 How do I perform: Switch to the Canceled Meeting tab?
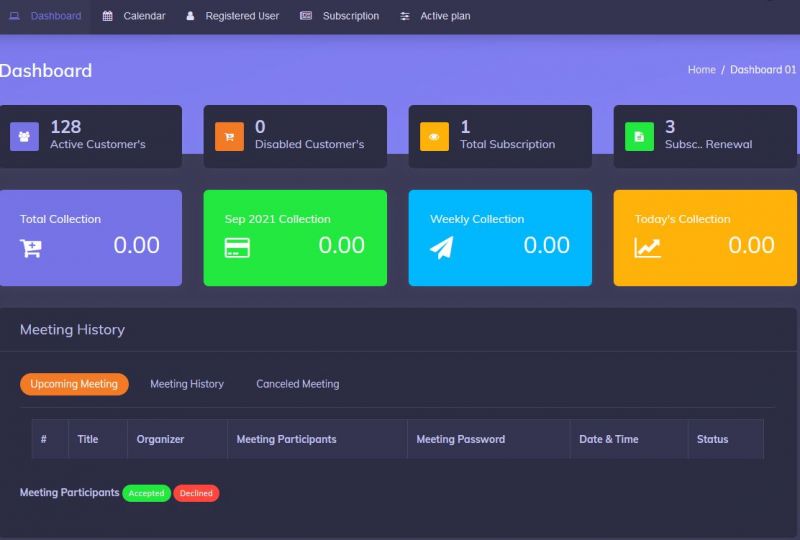pyautogui.click(x=297, y=384)
